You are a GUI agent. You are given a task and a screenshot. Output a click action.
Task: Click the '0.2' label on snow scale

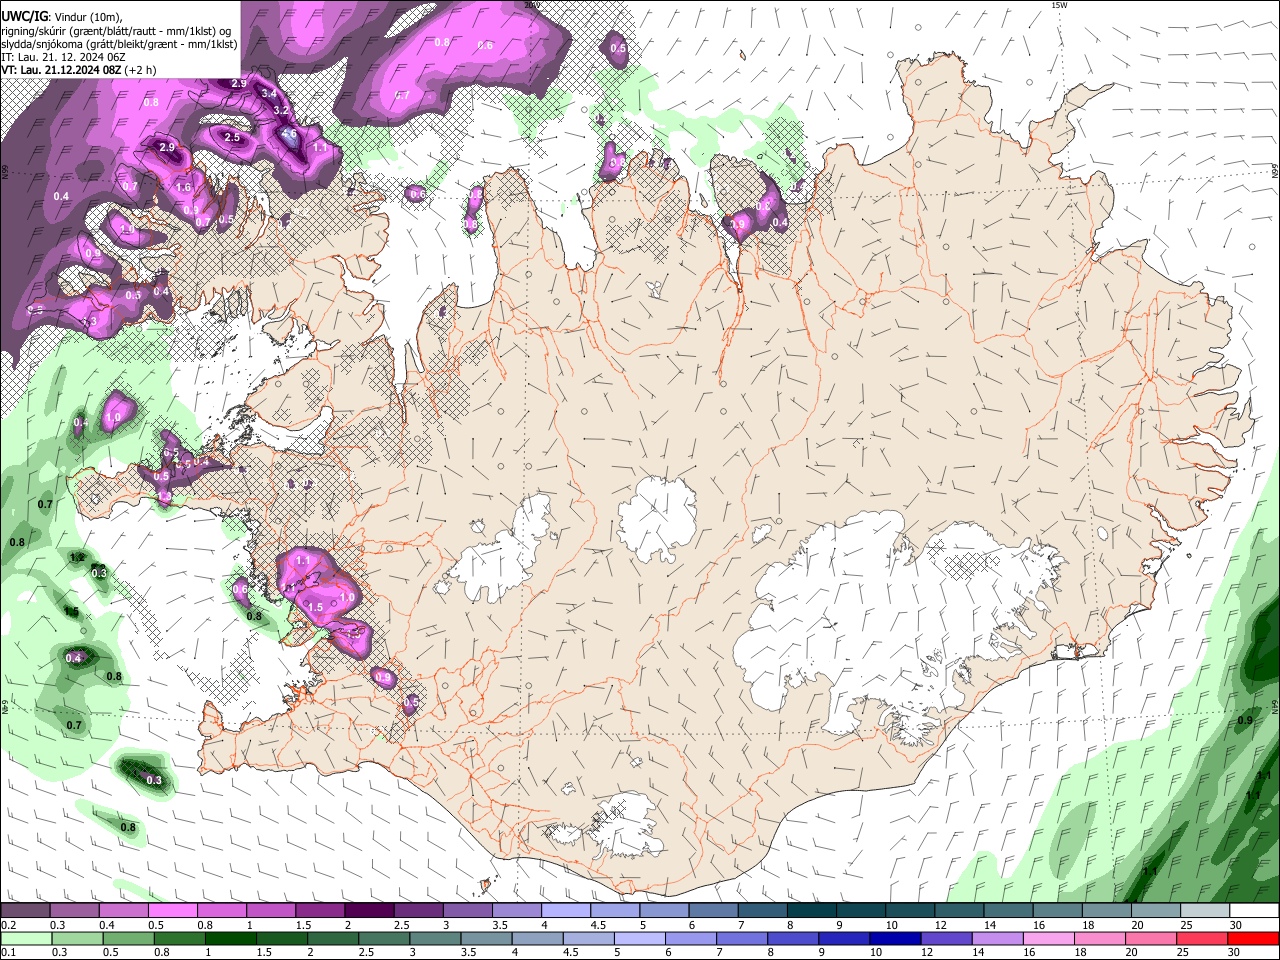(8, 926)
